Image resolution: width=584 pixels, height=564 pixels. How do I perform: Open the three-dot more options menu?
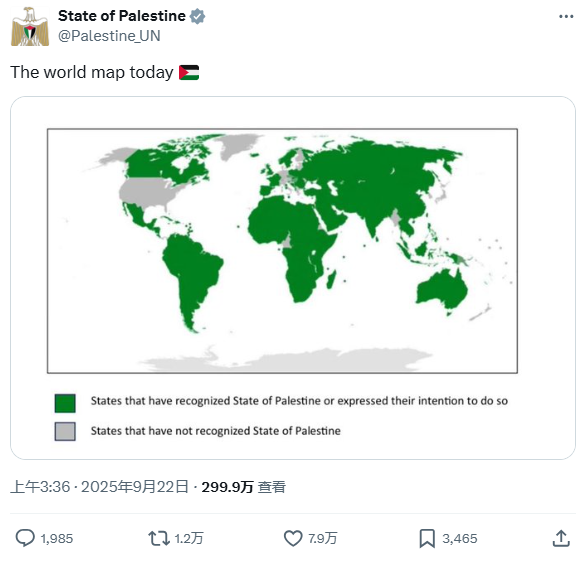coord(566,16)
